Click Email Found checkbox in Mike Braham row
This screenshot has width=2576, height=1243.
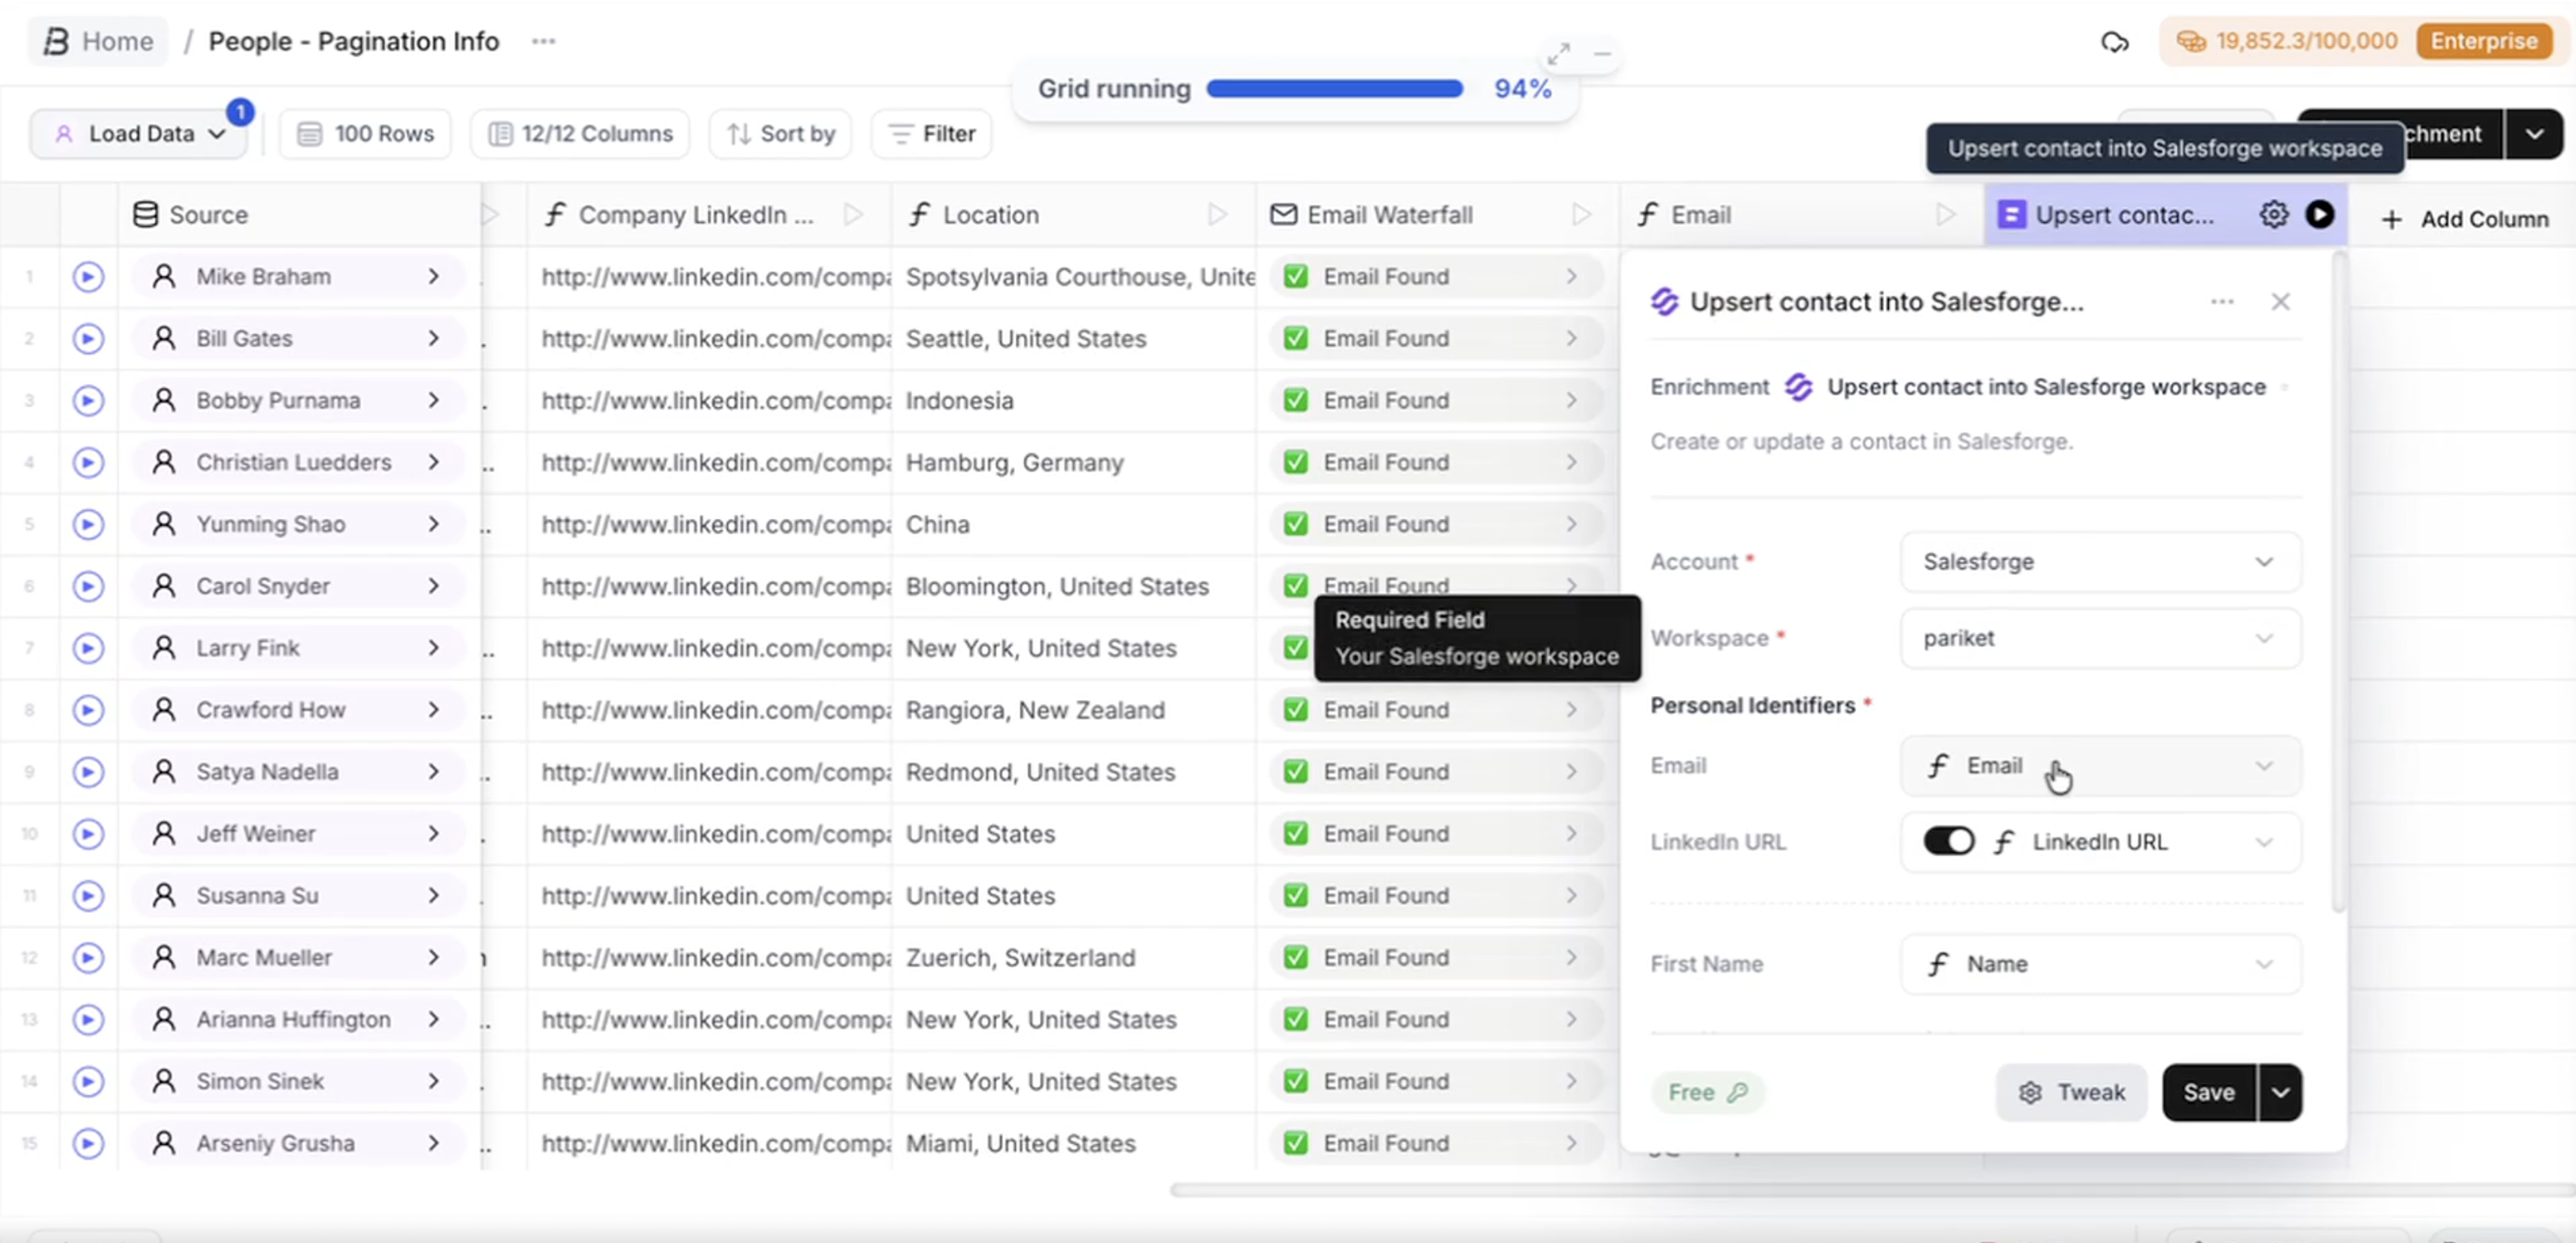[1295, 276]
